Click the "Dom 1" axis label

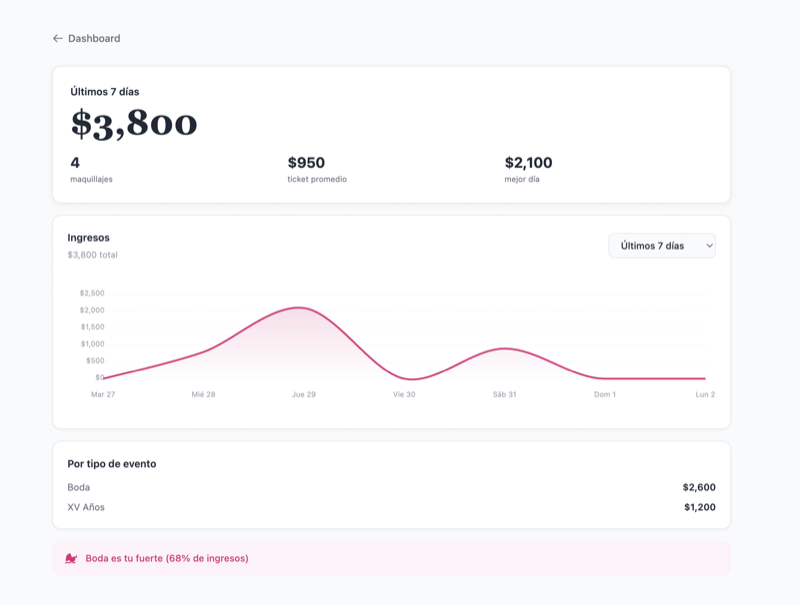click(605, 394)
